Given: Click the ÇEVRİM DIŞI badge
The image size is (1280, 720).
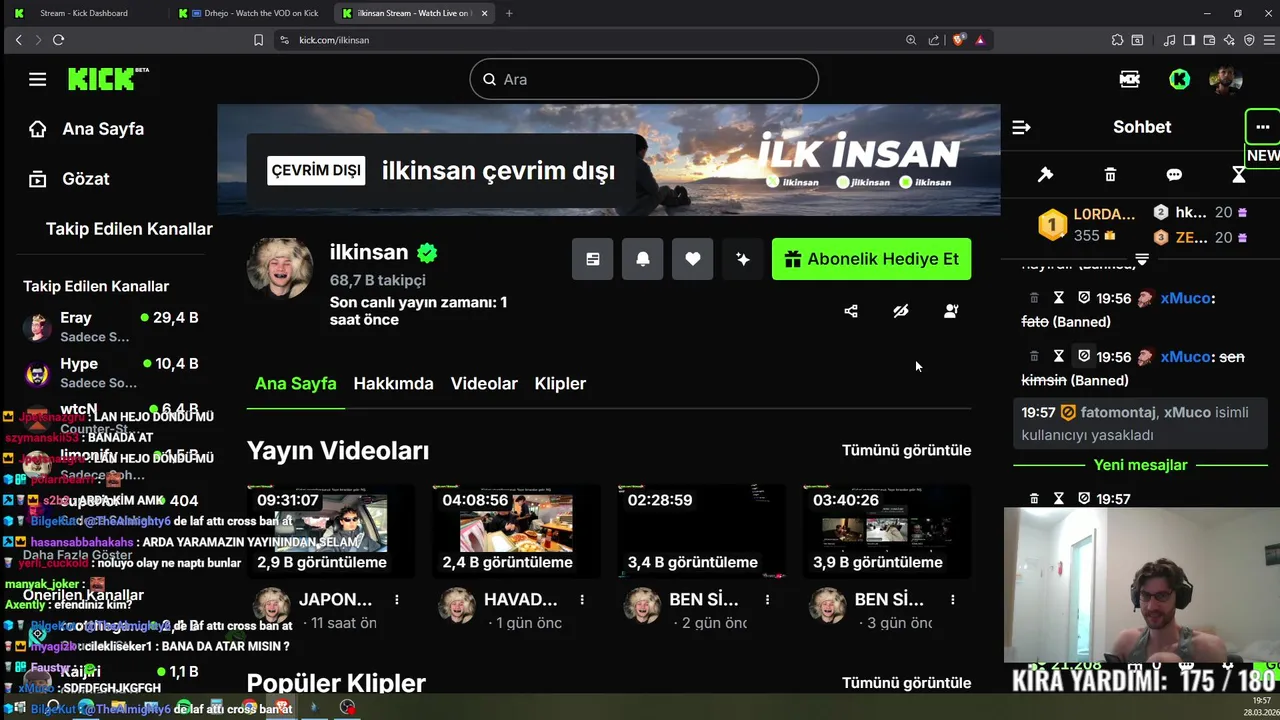Looking at the screenshot, I should 316,170.
